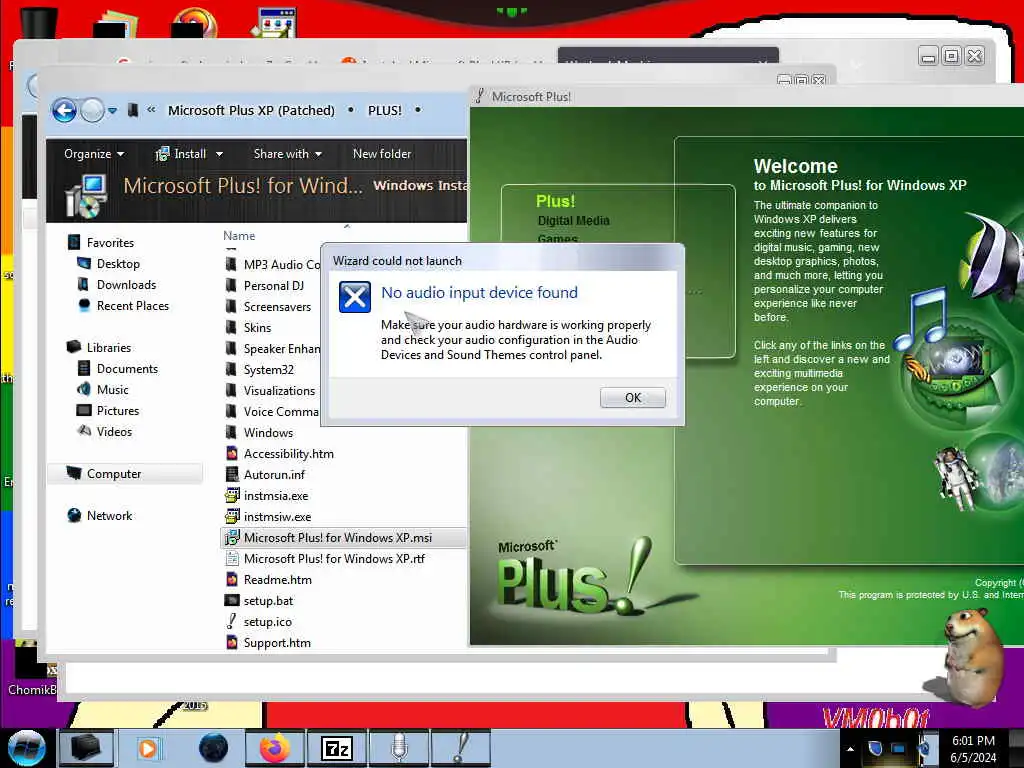
Task: Open the Music library
Action: pos(112,390)
